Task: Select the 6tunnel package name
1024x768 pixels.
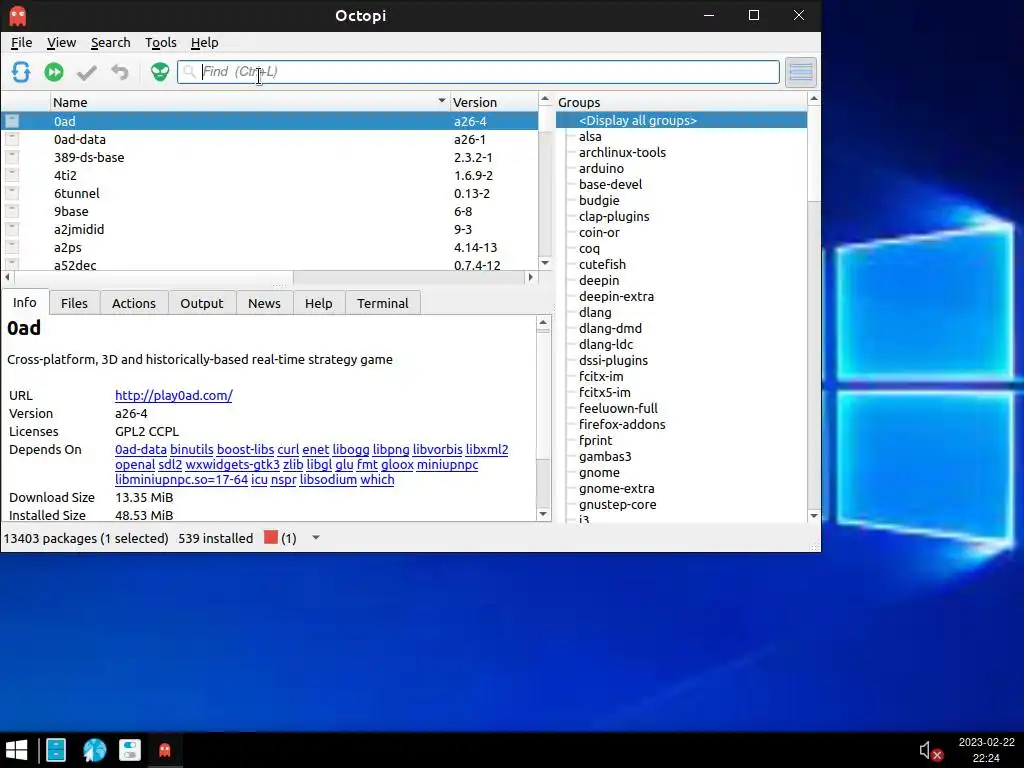Action: 77,193
